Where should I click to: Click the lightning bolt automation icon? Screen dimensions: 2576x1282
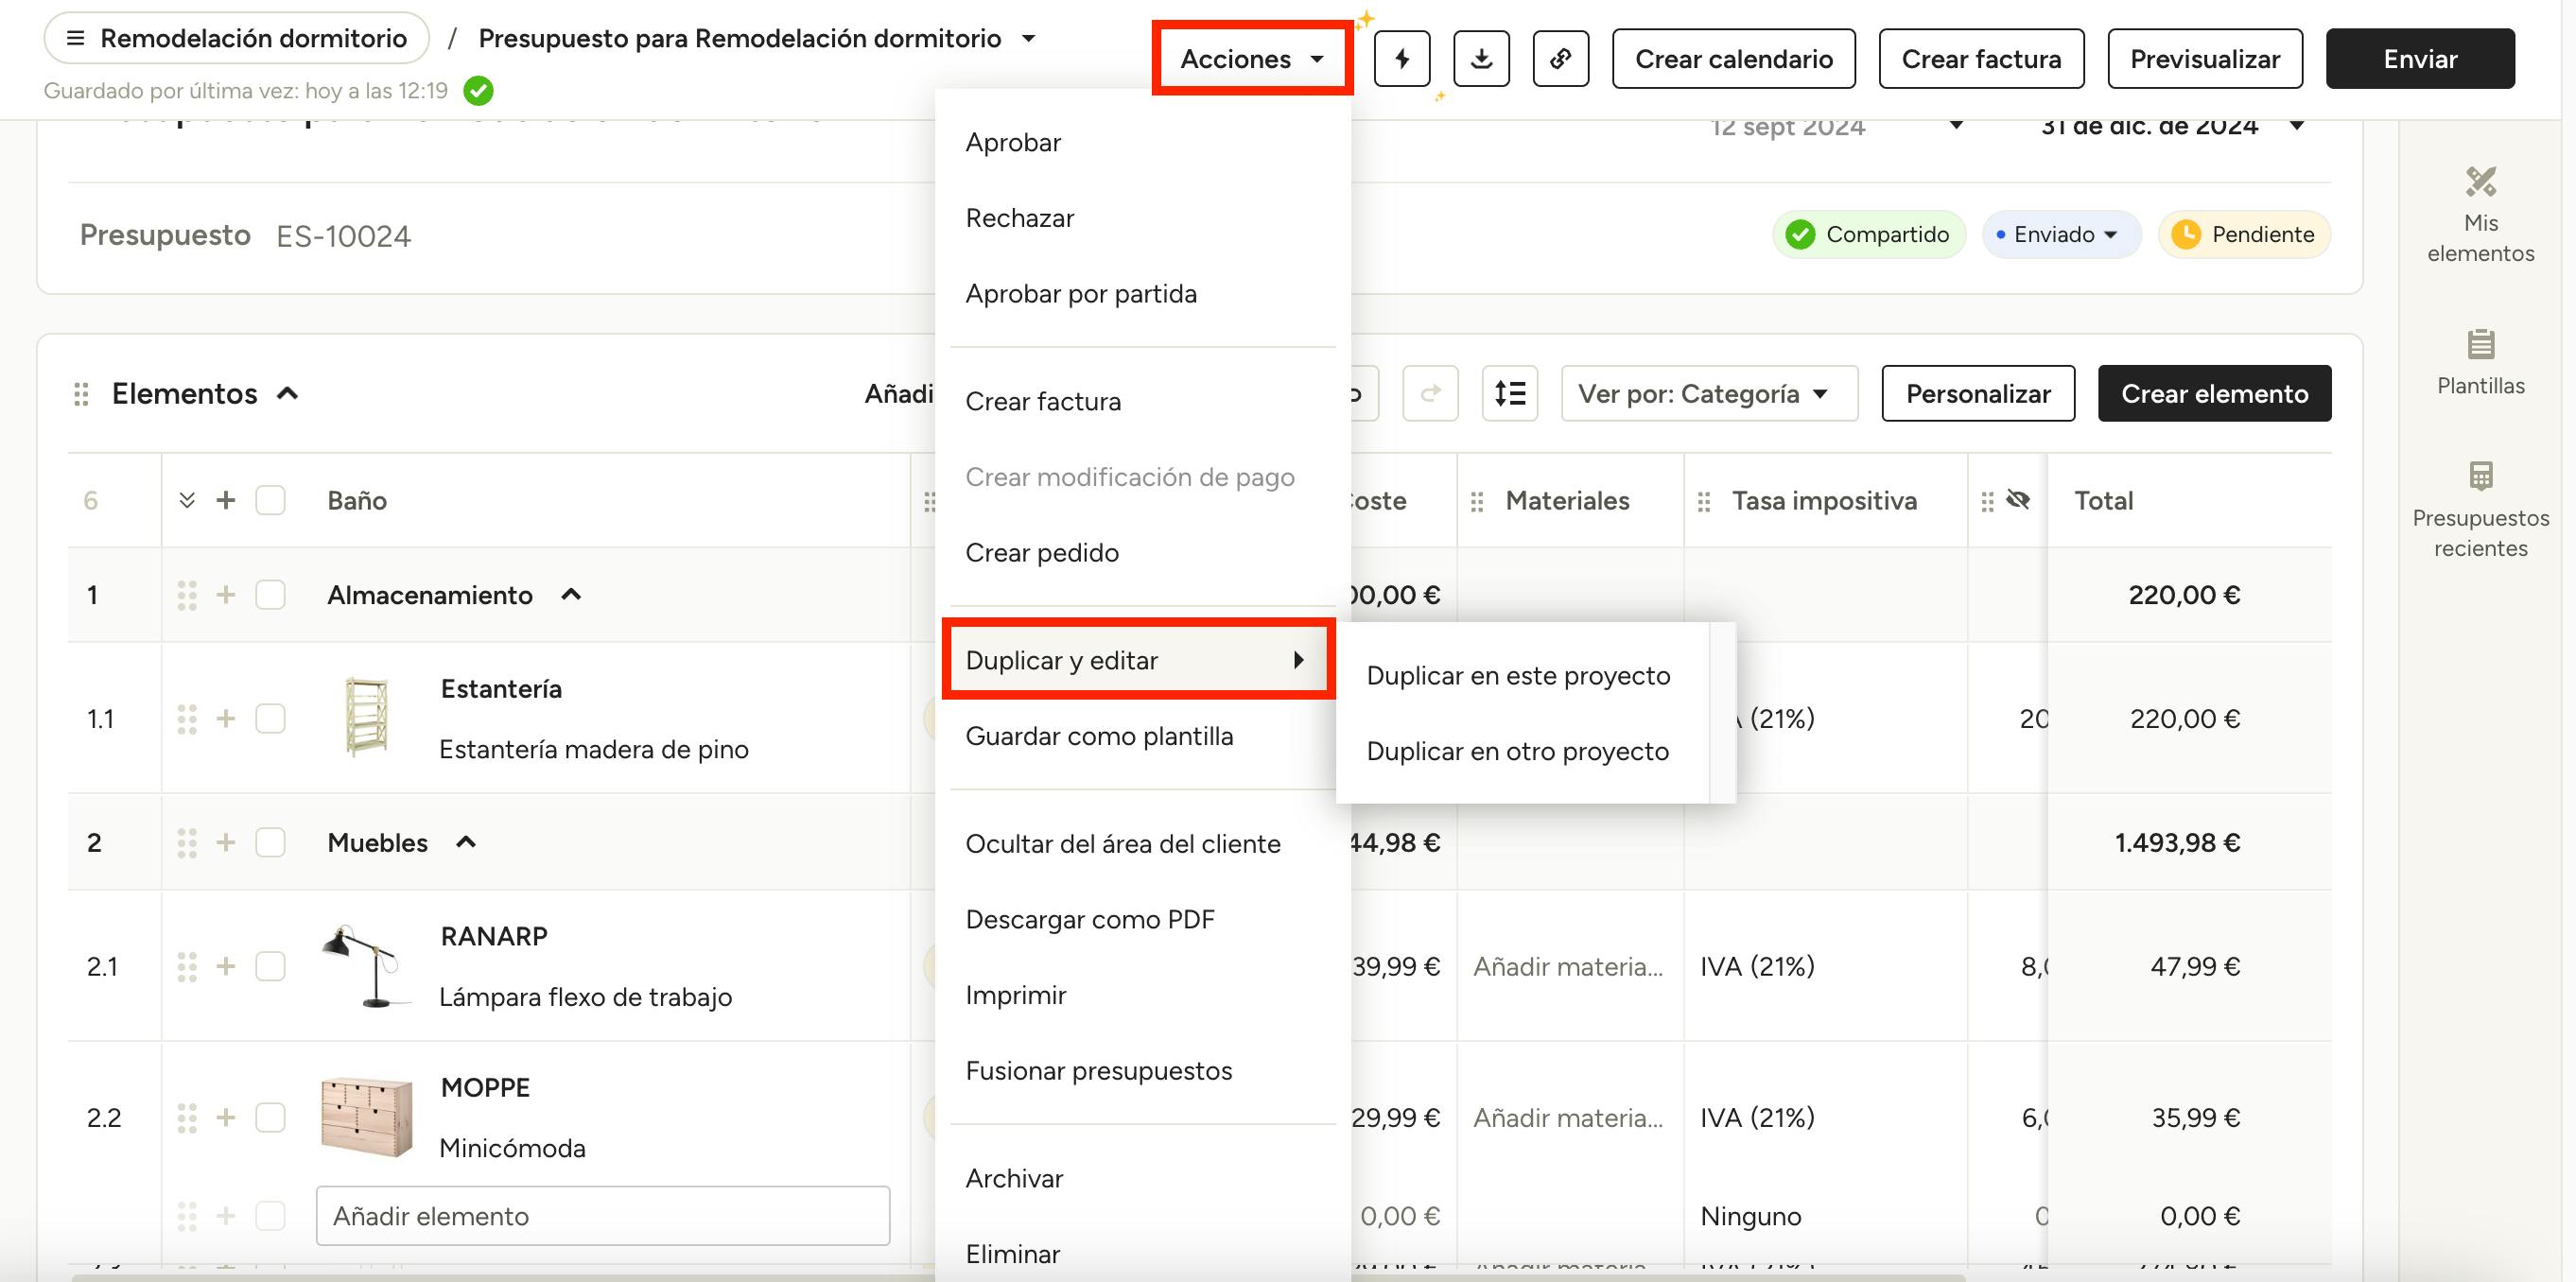[x=1401, y=59]
